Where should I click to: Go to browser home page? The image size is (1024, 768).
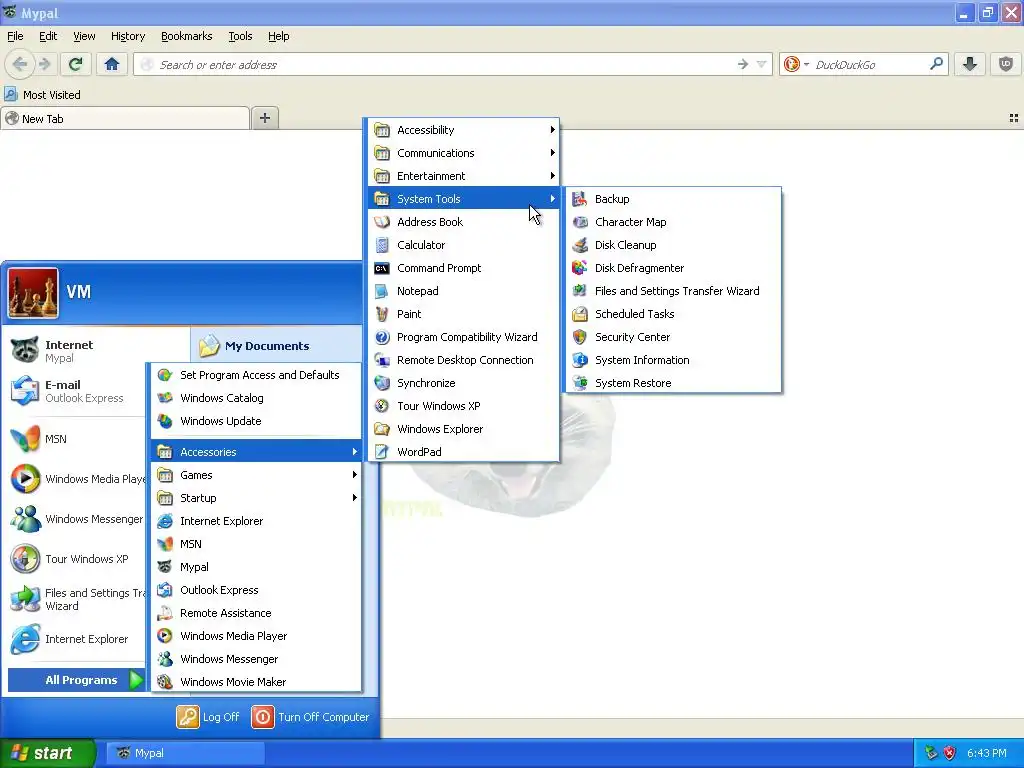click(x=112, y=64)
